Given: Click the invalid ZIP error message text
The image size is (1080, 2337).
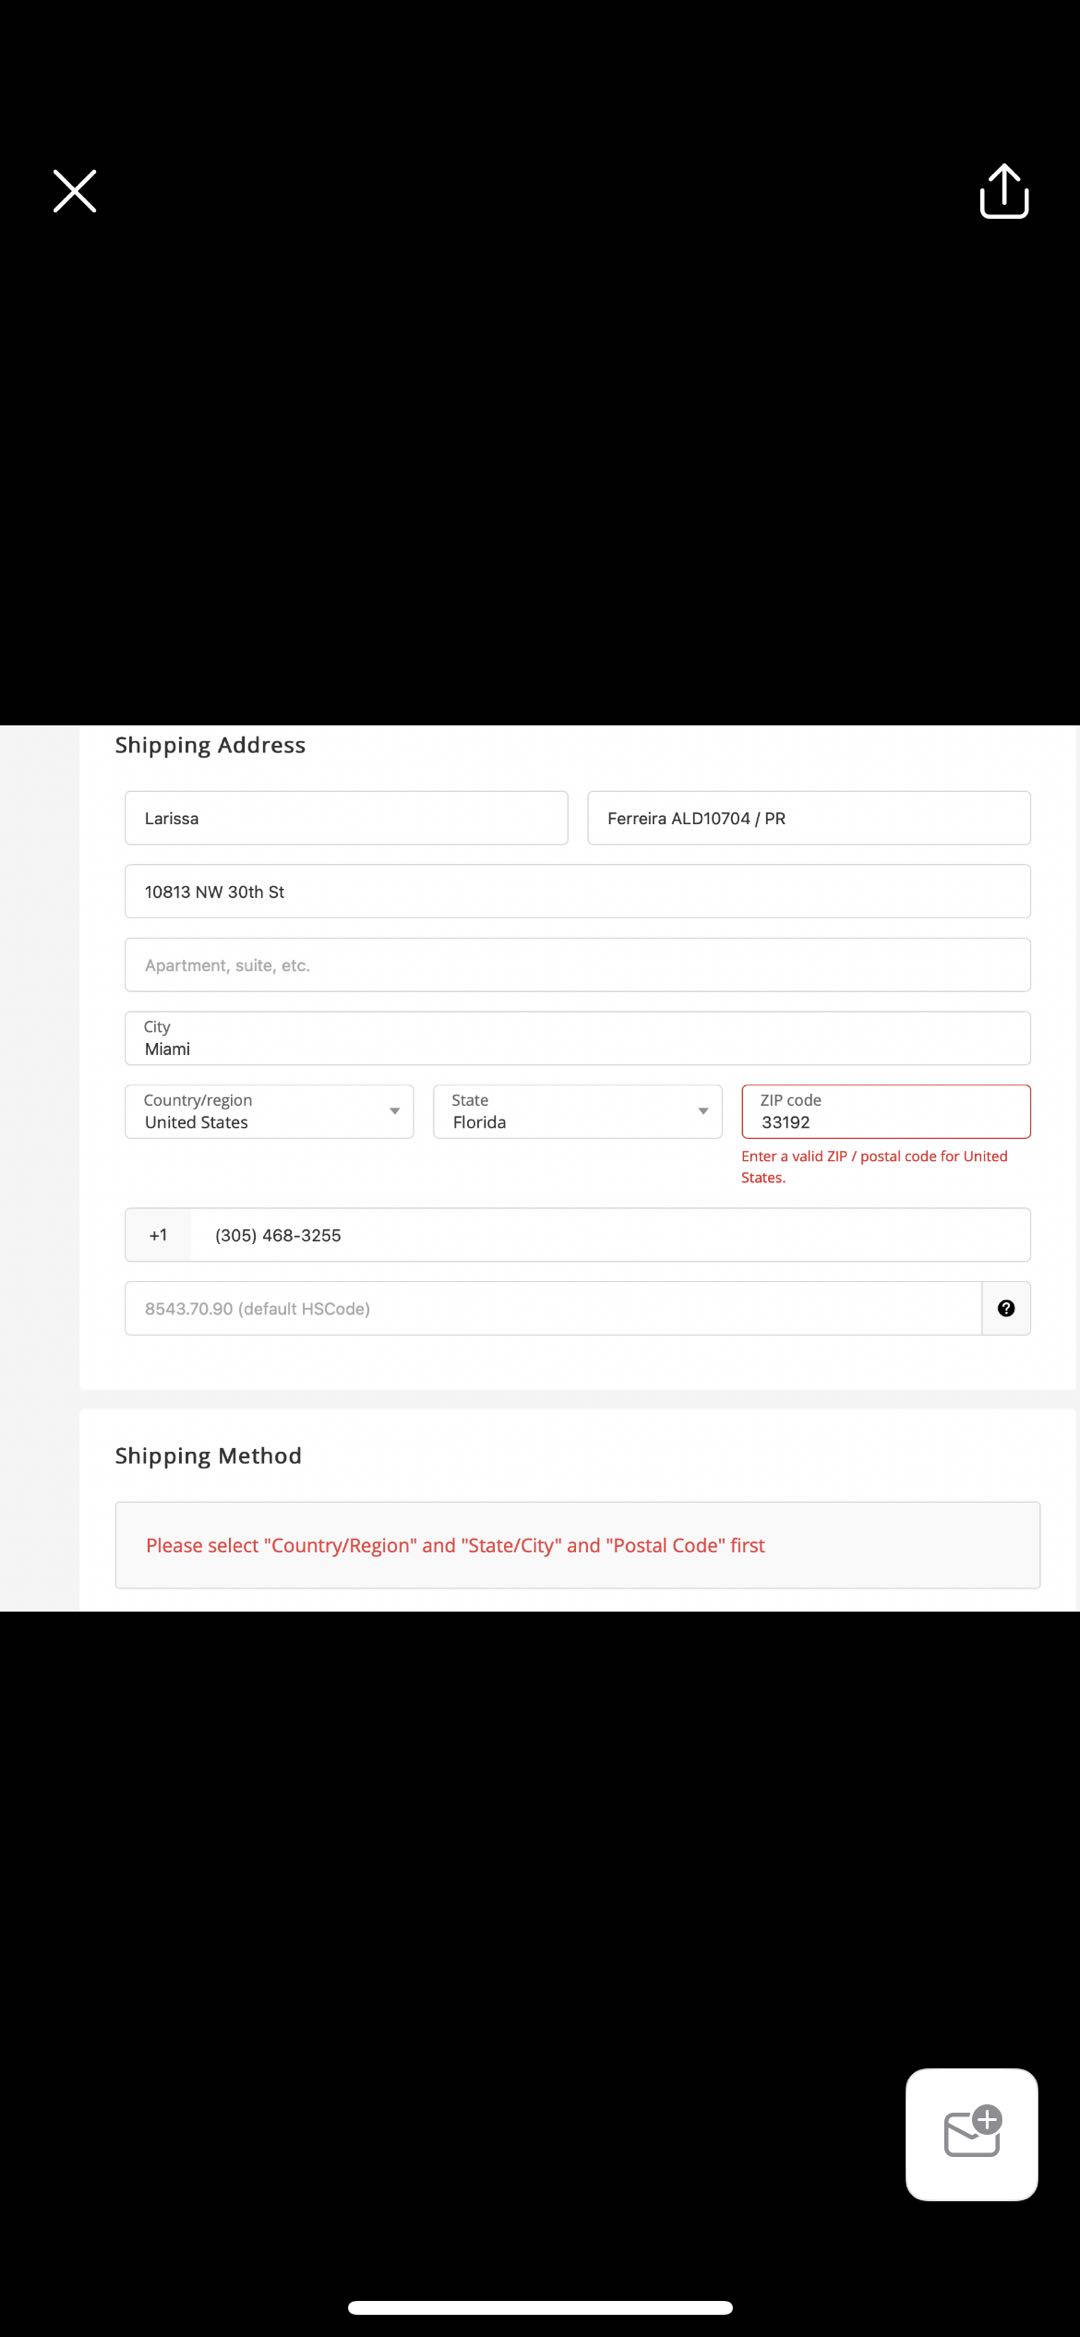Looking at the screenshot, I should tap(873, 1166).
